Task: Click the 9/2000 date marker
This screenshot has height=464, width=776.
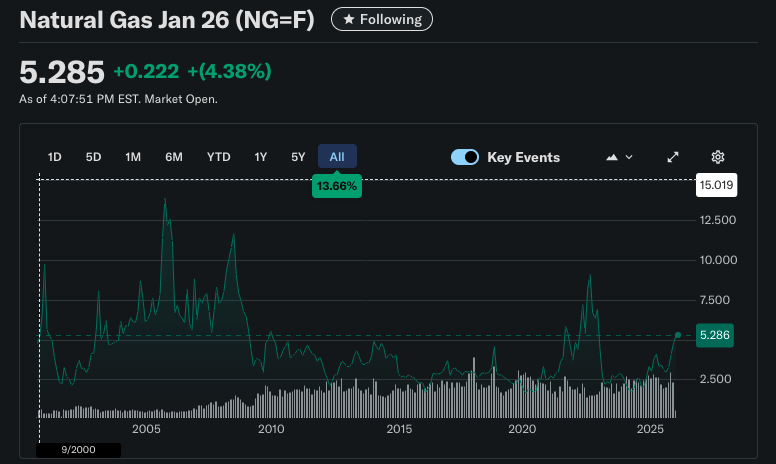Action: click(x=78, y=450)
